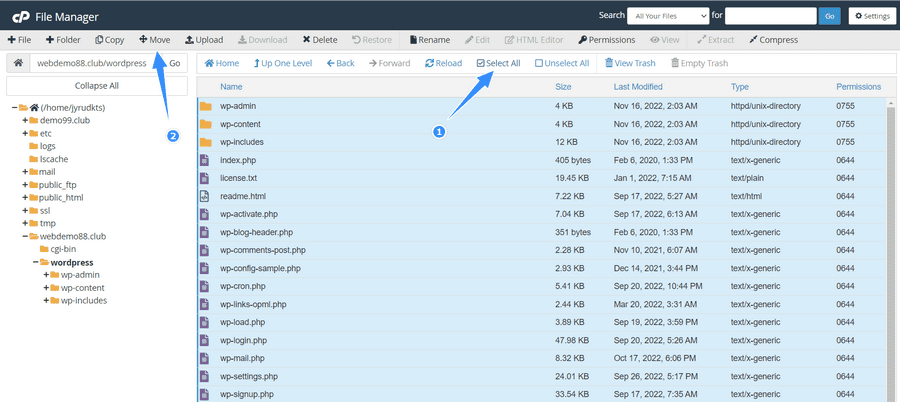The image size is (900, 402).
Task: Expand the etc tree folder
Action: (25, 133)
